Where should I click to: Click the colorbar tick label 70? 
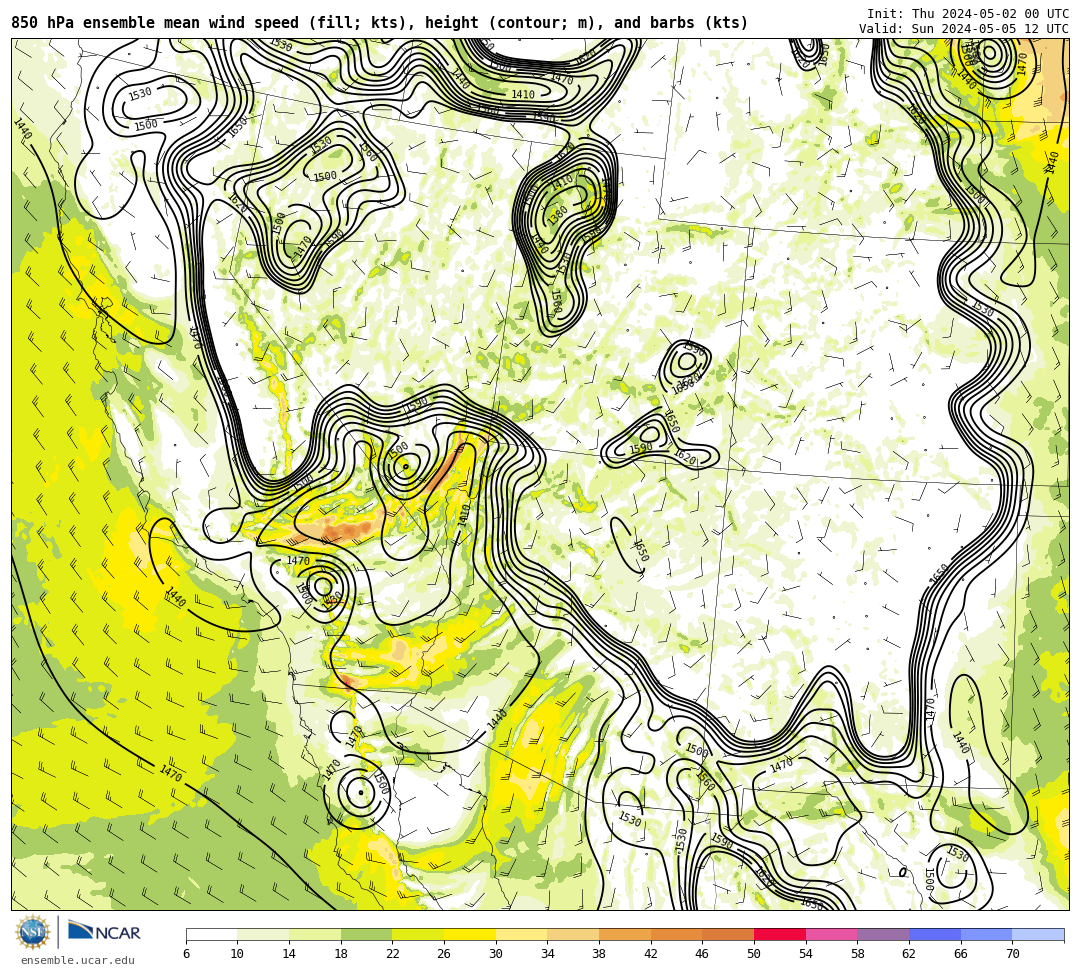pyautogui.click(x=1012, y=954)
